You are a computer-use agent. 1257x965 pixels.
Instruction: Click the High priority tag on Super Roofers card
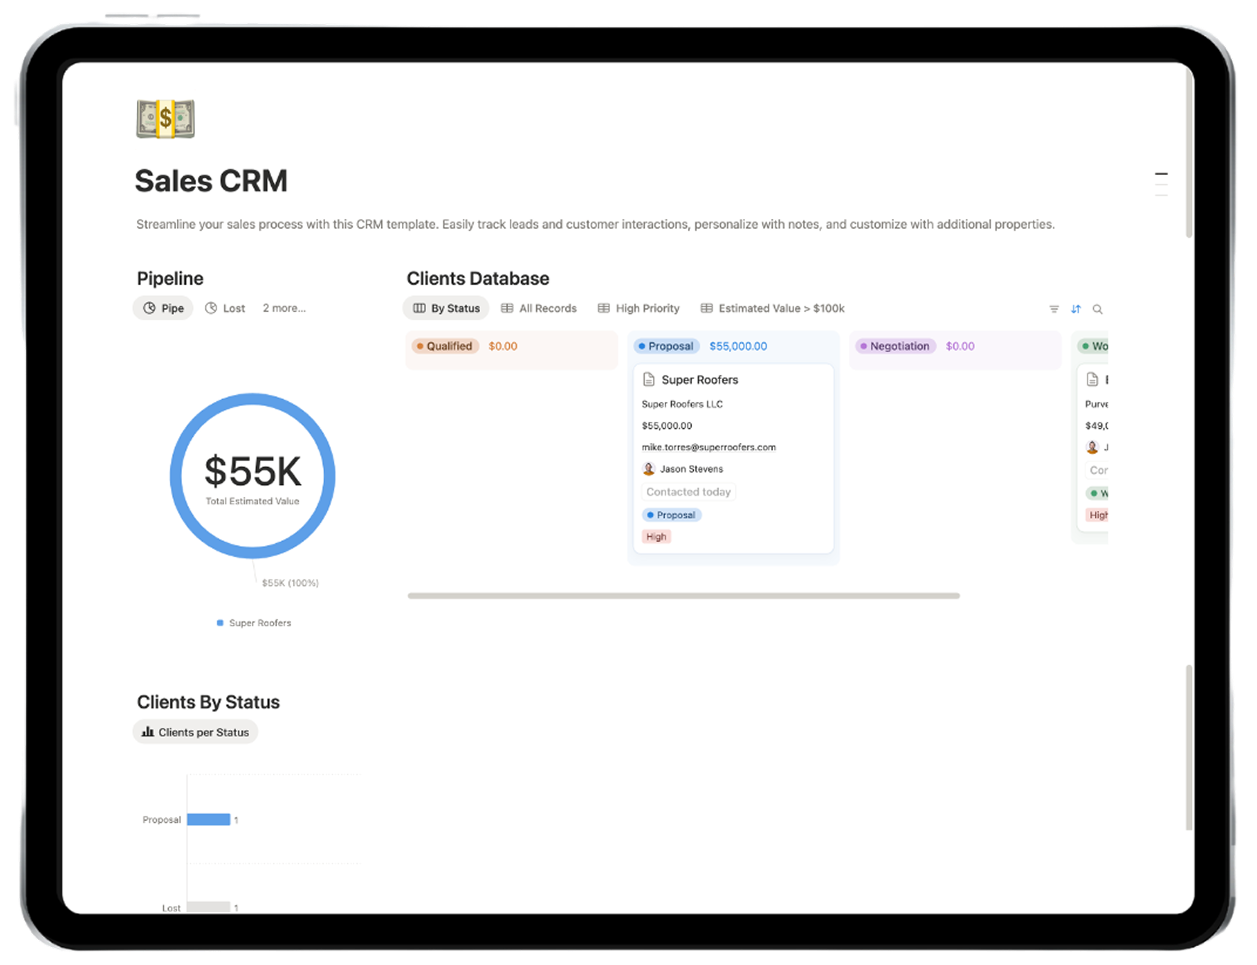pos(656,537)
